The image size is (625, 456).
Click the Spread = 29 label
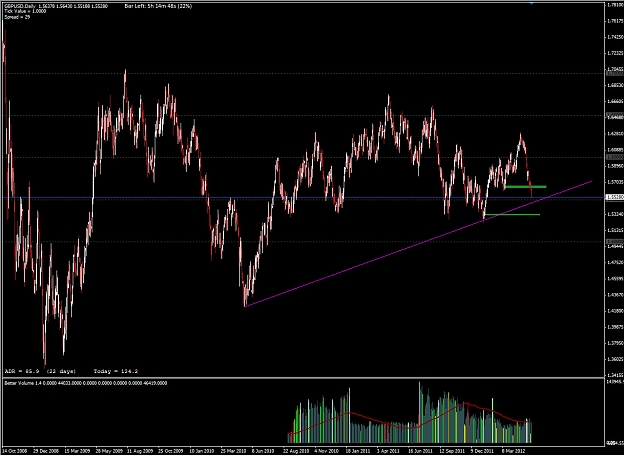(x=17, y=17)
